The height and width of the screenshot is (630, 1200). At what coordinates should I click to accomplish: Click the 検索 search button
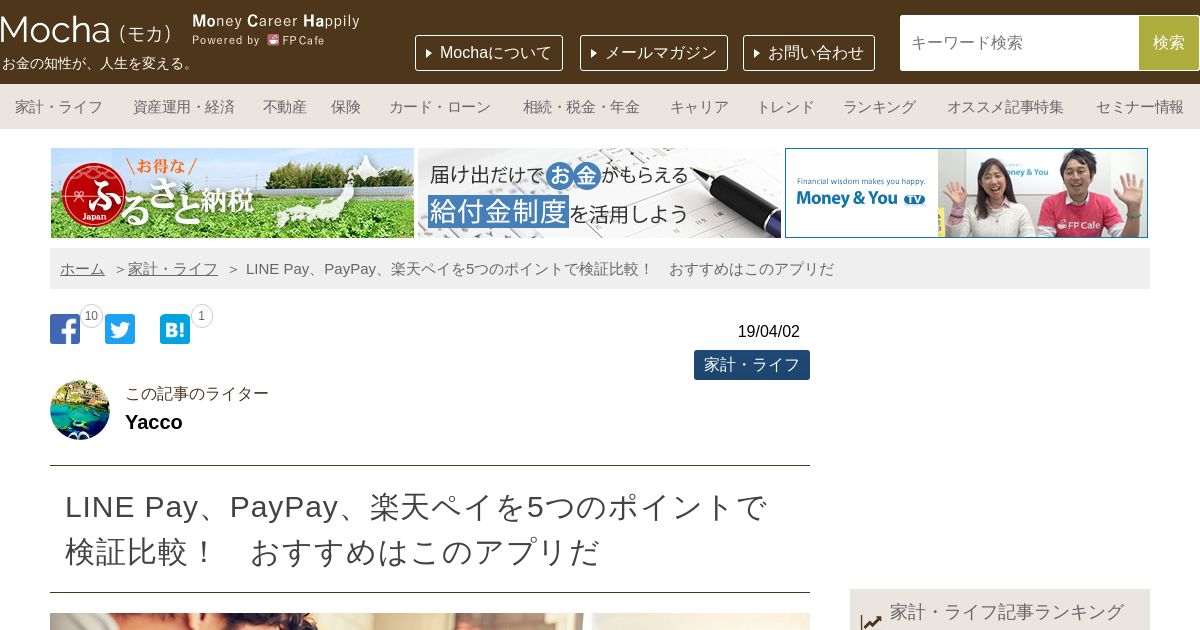pos(1169,43)
